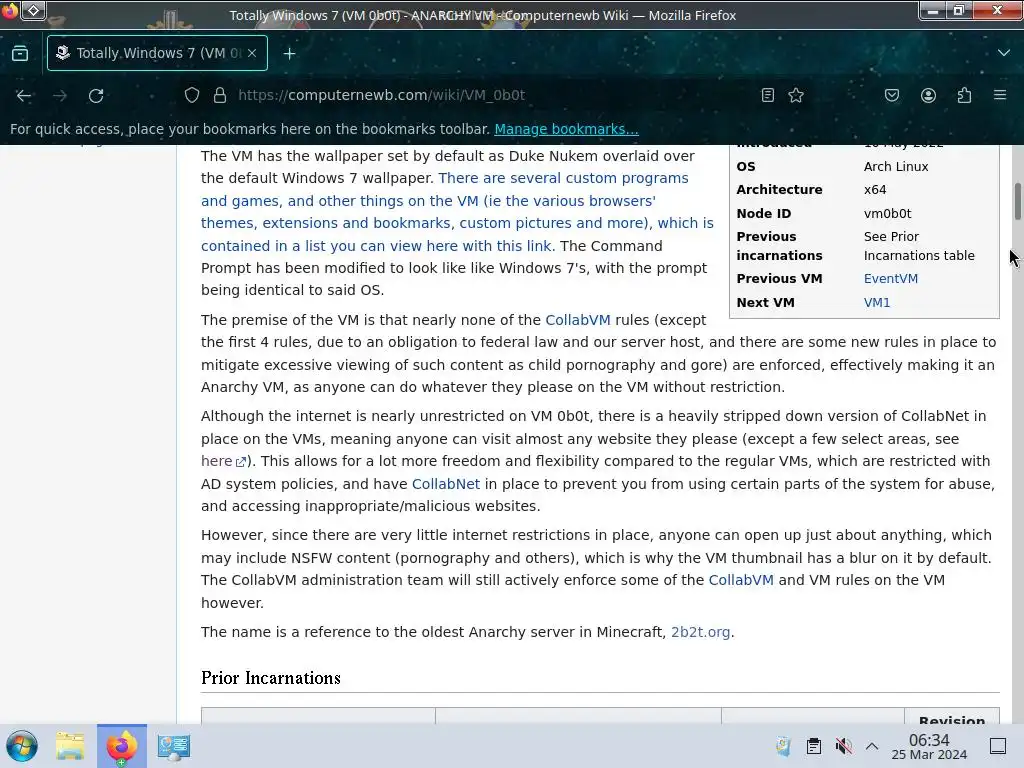Open VM1 next VM link
The width and height of the screenshot is (1024, 768).
click(877, 302)
